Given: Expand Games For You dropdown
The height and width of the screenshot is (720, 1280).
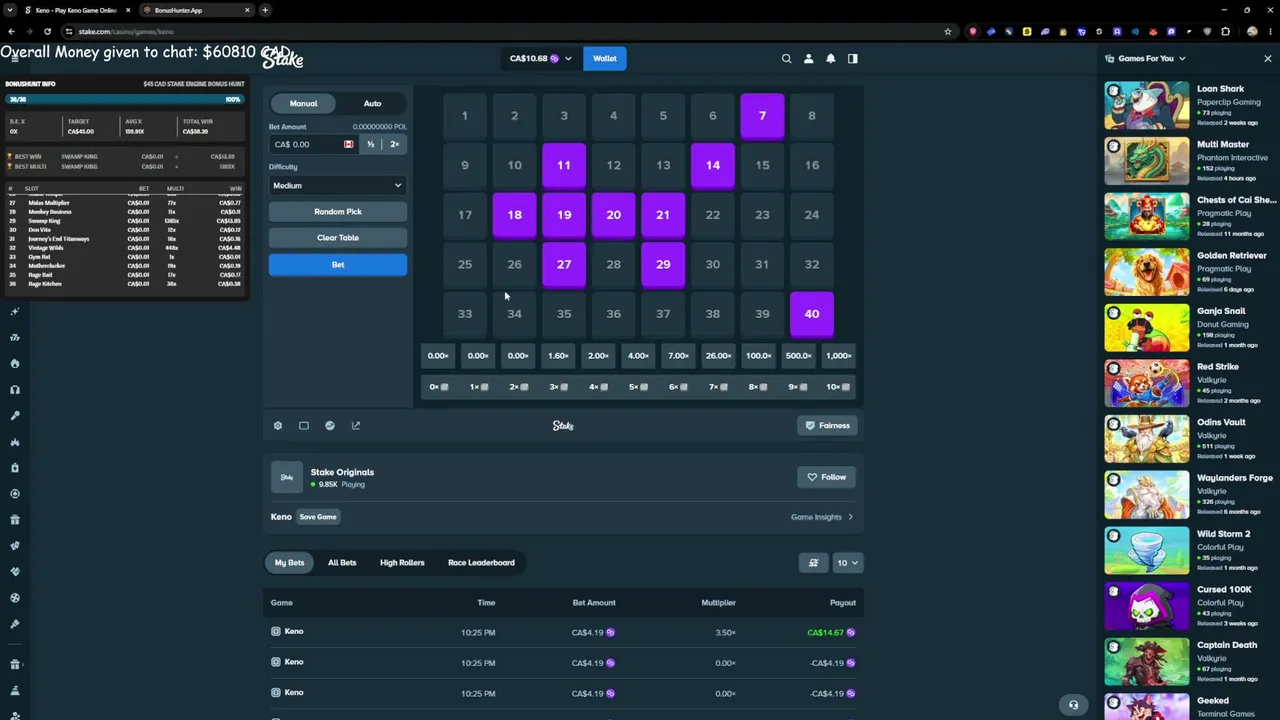Looking at the screenshot, I should [1146, 59].
